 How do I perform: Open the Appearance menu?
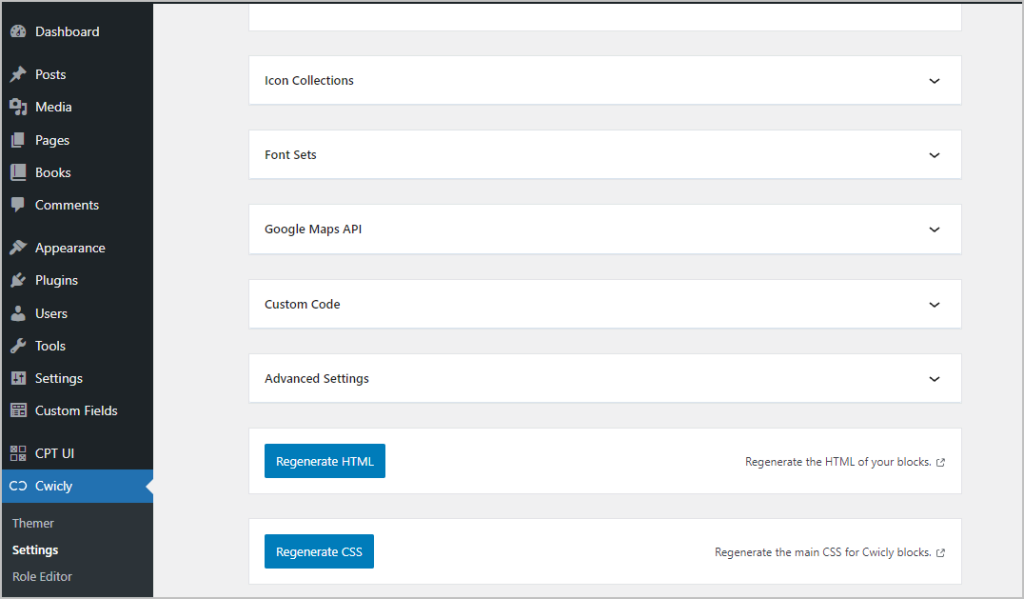pos(69,248)
